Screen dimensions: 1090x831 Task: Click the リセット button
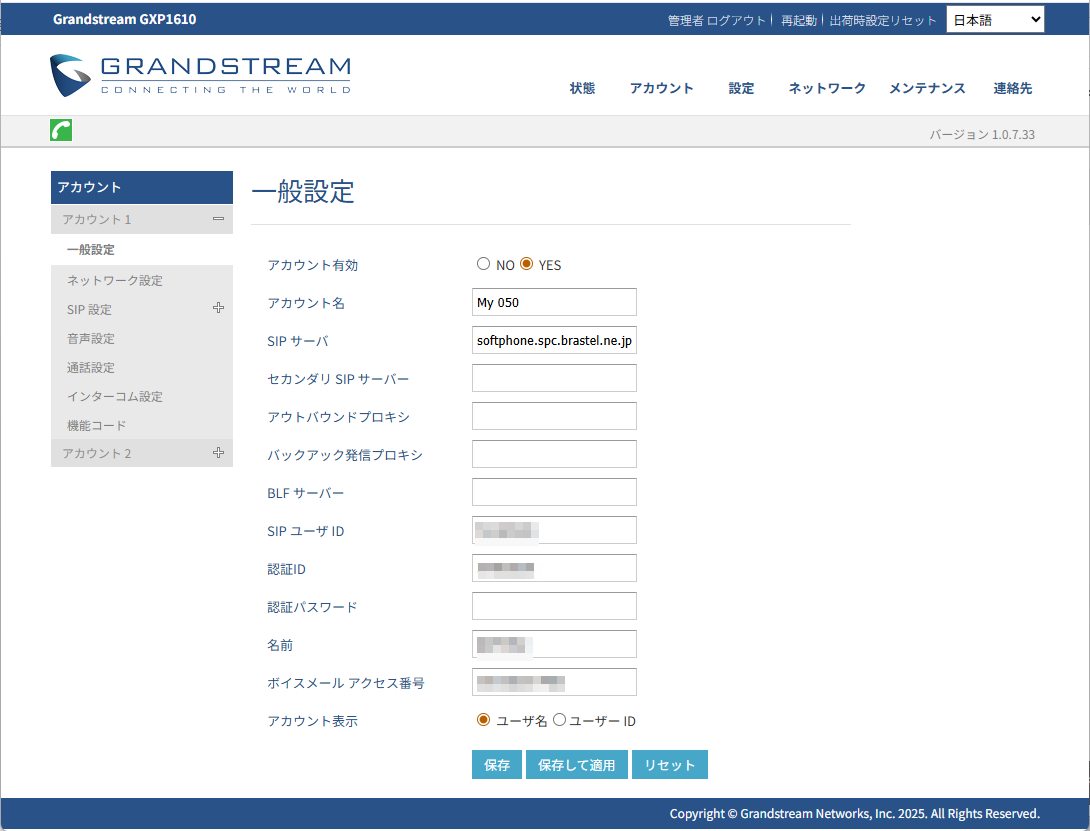point(669,764)
